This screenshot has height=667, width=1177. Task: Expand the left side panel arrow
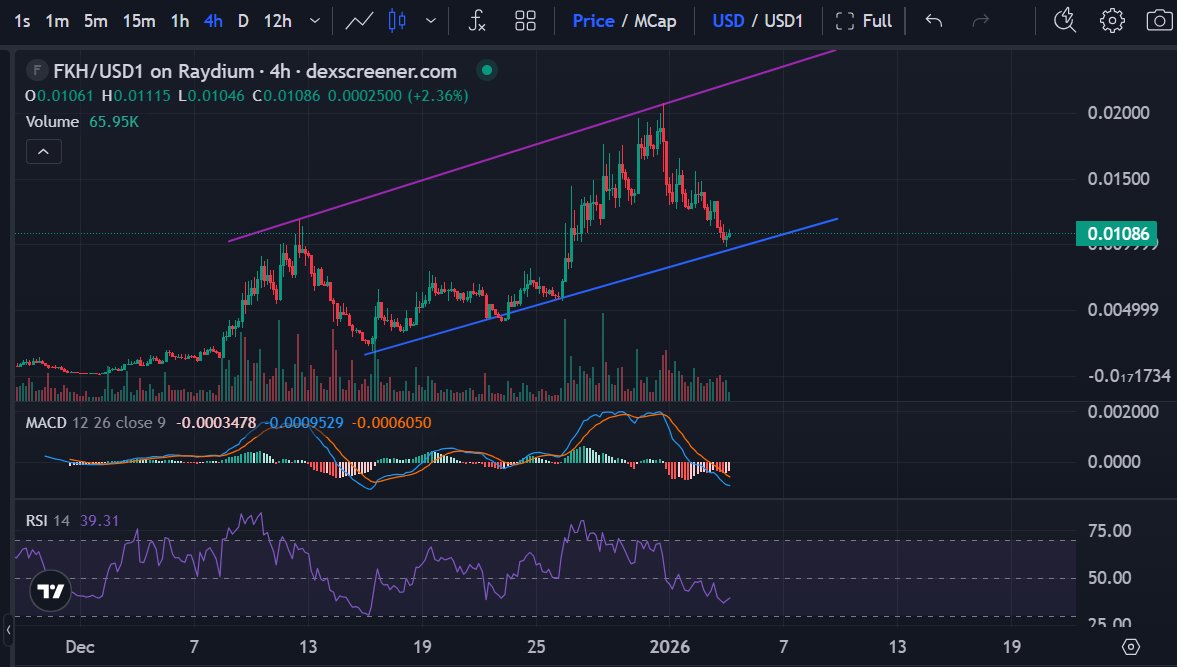[x=8, y=630]
